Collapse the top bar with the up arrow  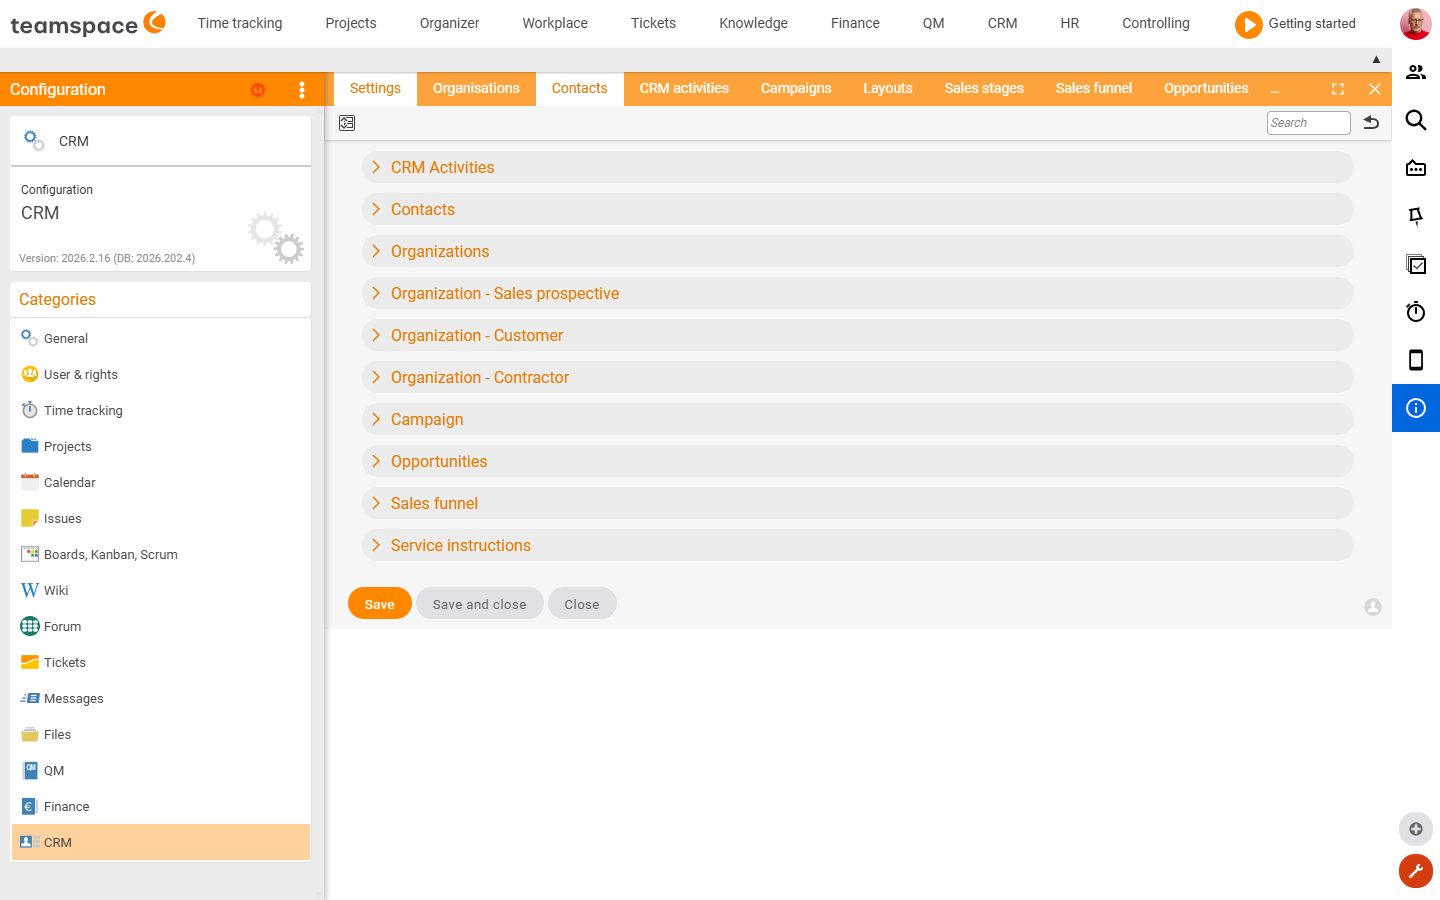1376,60
